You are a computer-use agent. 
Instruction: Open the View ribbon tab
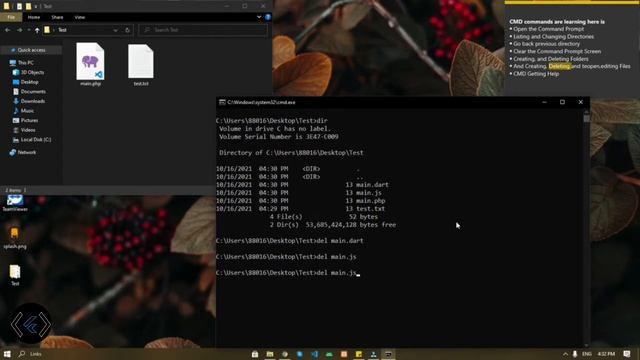click(80, 17)
